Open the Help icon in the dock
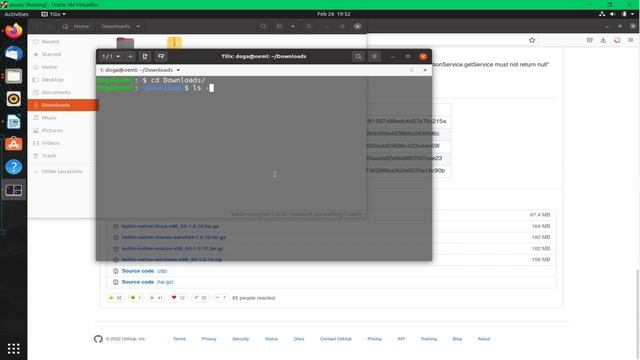640x360 pixels. tap(13, 167)
